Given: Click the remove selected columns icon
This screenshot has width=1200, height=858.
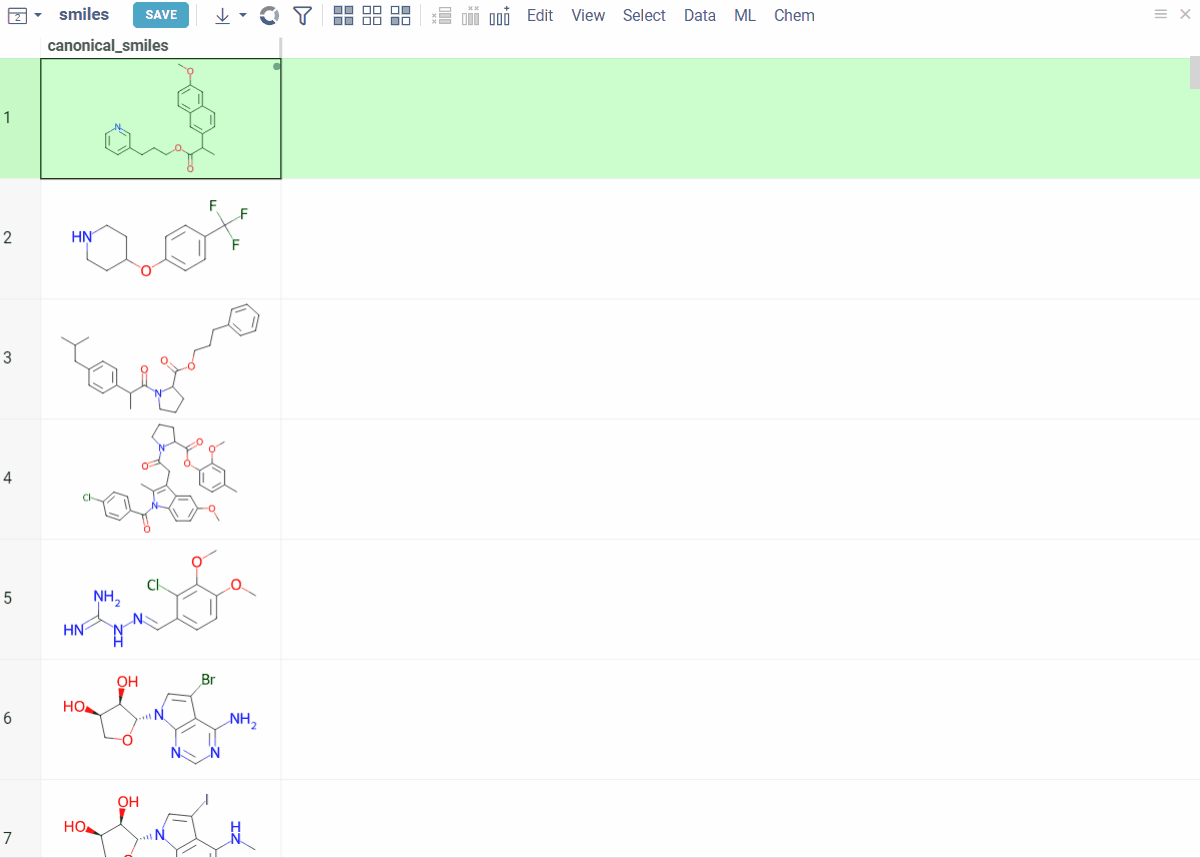Looking at the screenshot, I should (470, 15).
